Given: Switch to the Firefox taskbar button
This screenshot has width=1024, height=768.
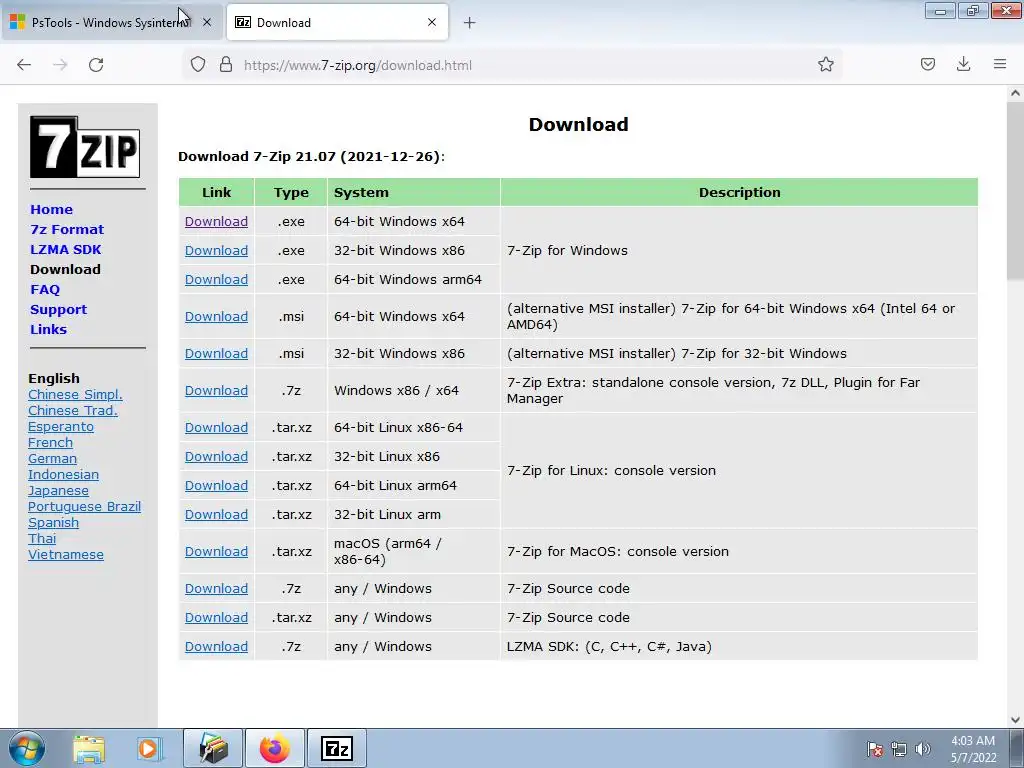Looking at the screenshot, I should click(x=275, y=748).
